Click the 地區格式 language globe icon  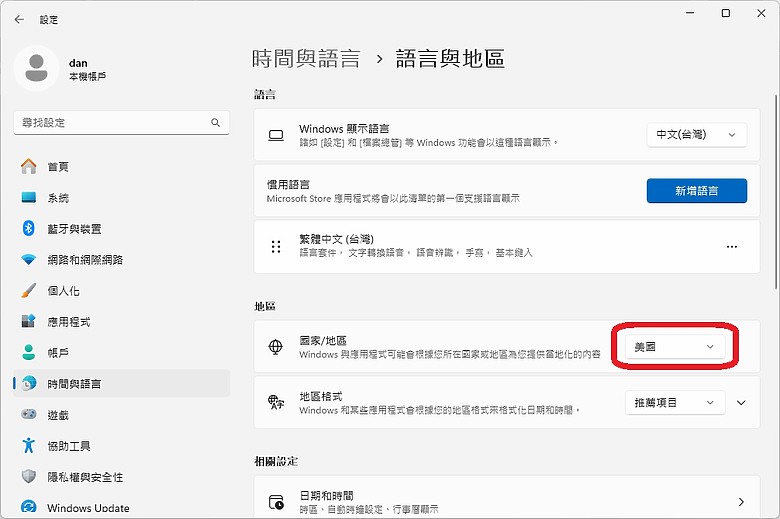[276, 402]
